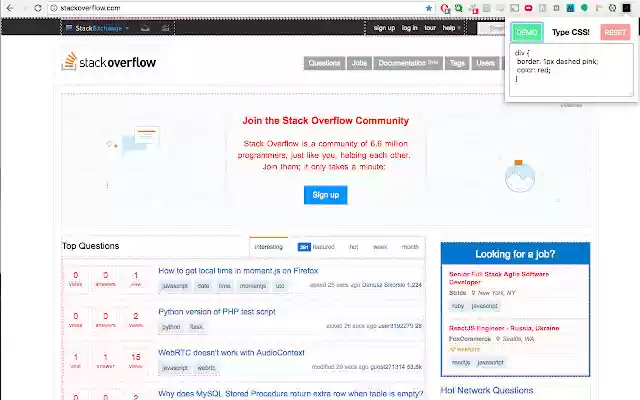
Task: Click the 'ruby' tag in the job listing
Action: pos(458,306)
